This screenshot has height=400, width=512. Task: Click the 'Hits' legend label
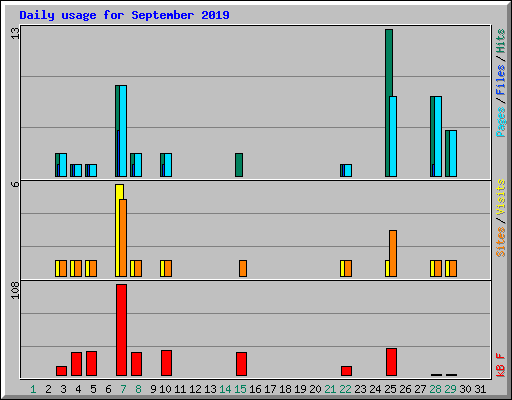(x=500, y=41)
